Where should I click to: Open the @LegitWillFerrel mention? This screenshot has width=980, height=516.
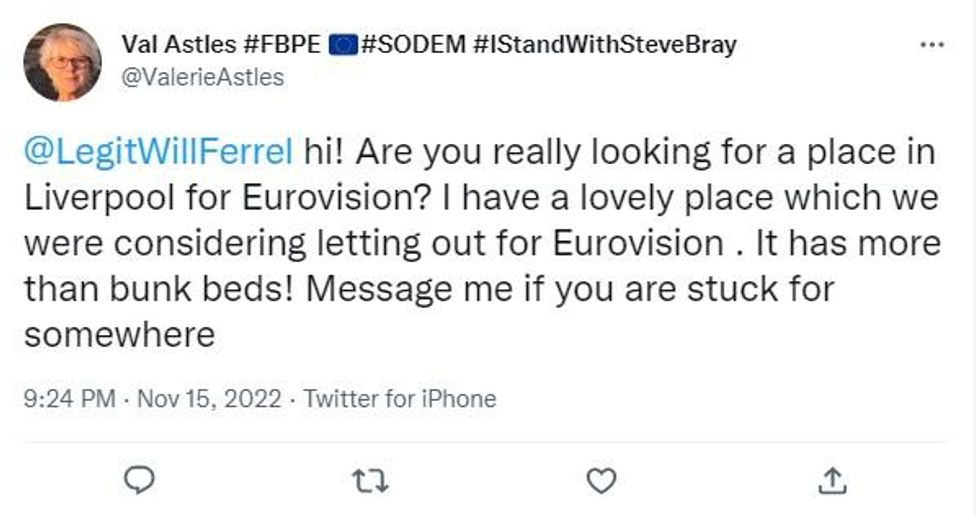coord(158,153)
